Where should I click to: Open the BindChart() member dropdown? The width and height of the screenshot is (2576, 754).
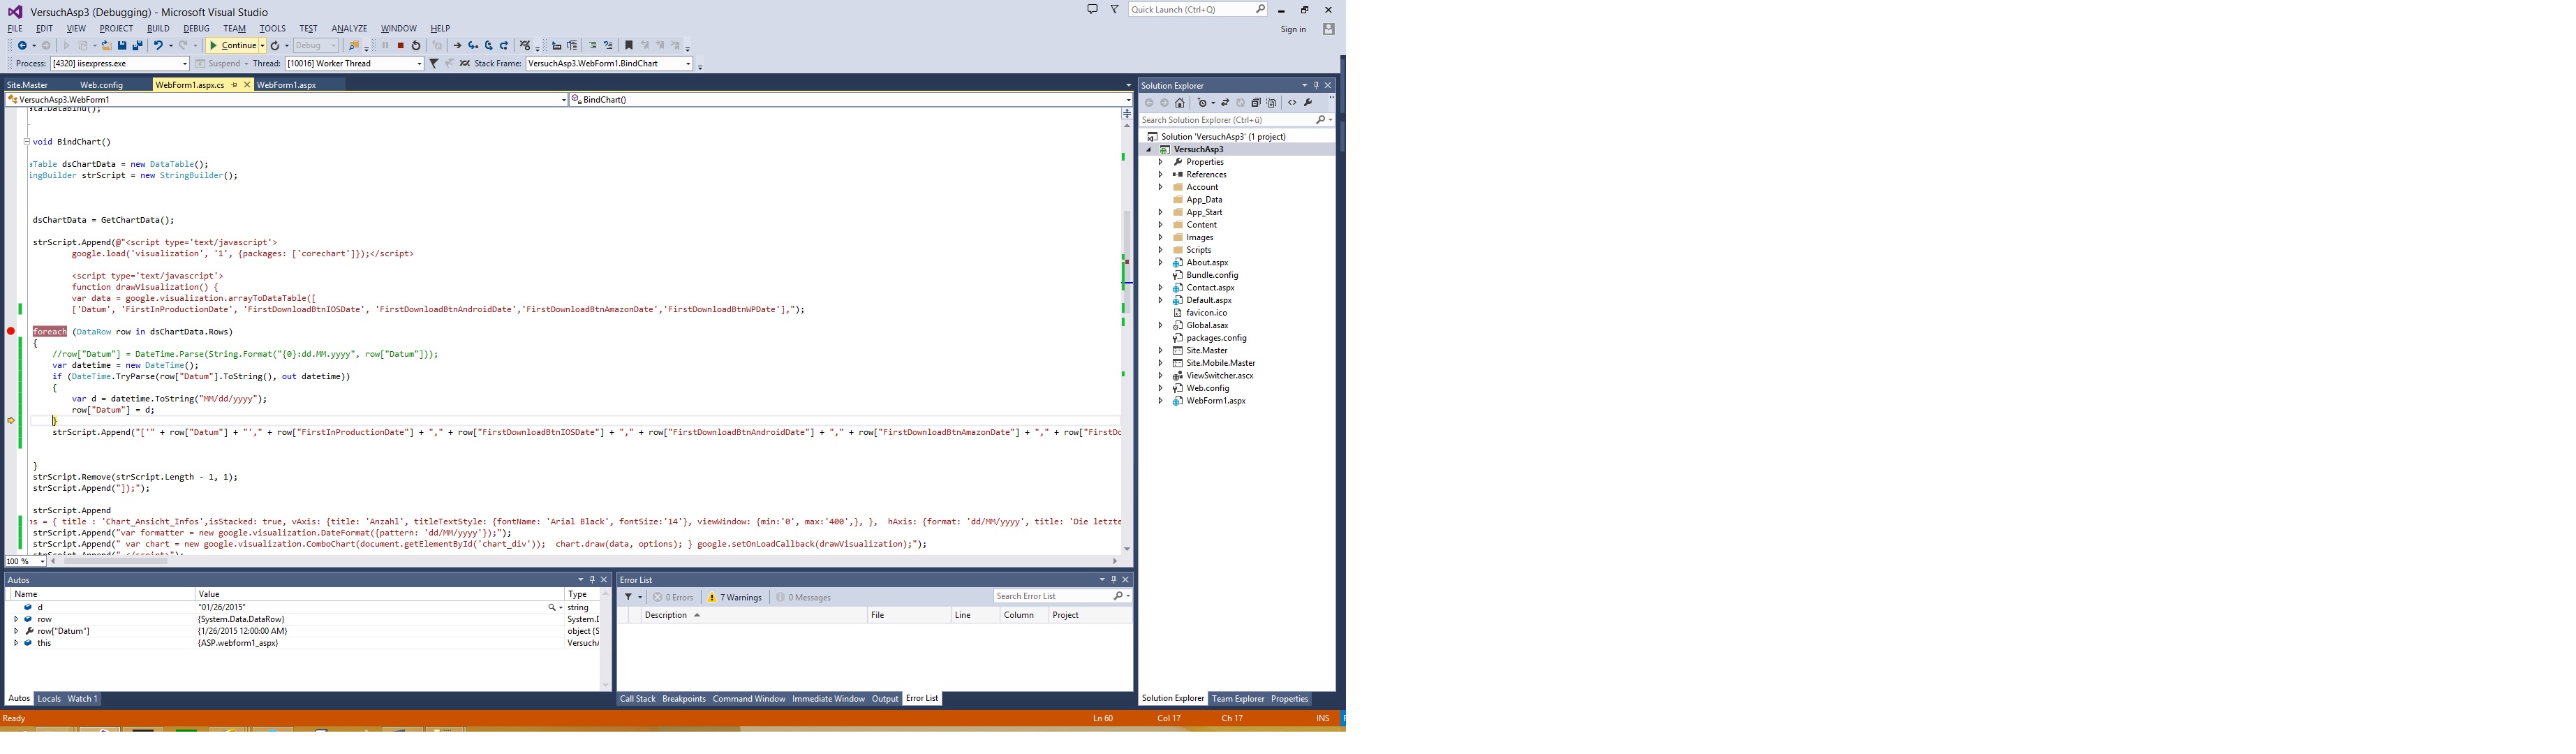click(851, 100)
